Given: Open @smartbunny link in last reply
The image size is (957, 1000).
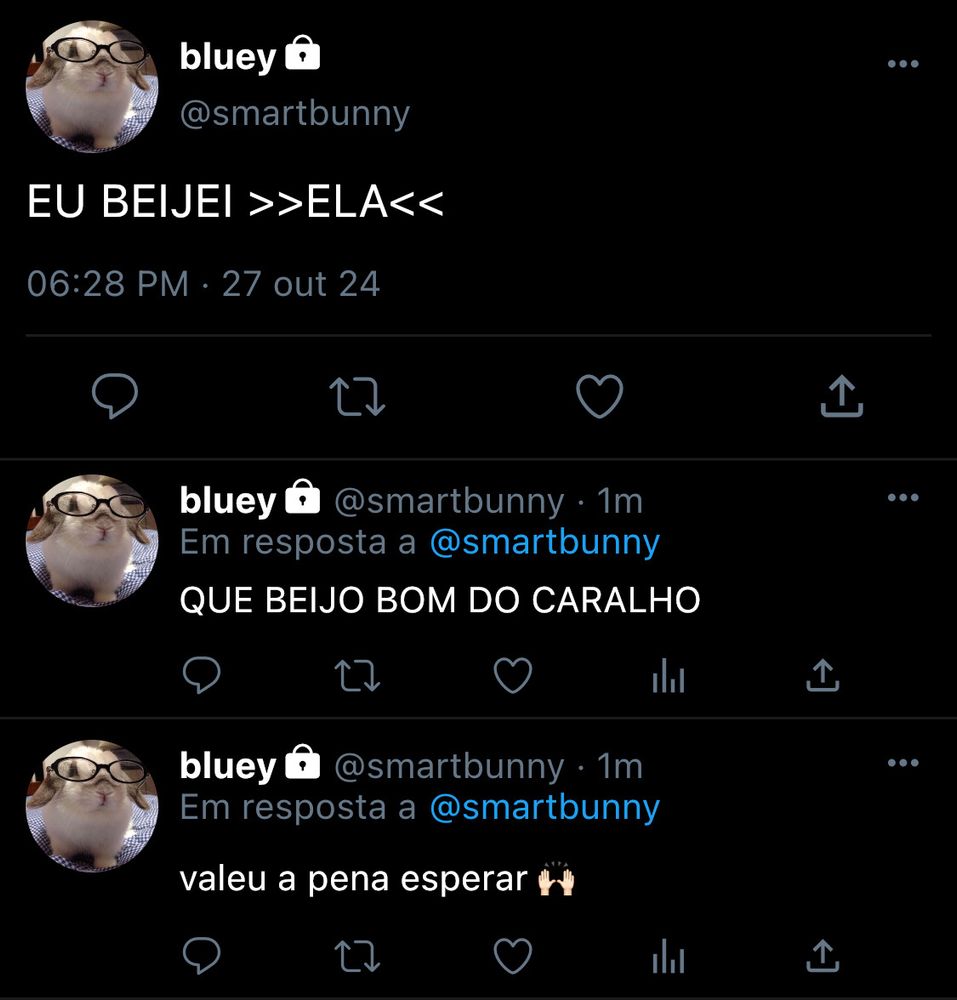Looking at the screenshot, I should [544, 808].
